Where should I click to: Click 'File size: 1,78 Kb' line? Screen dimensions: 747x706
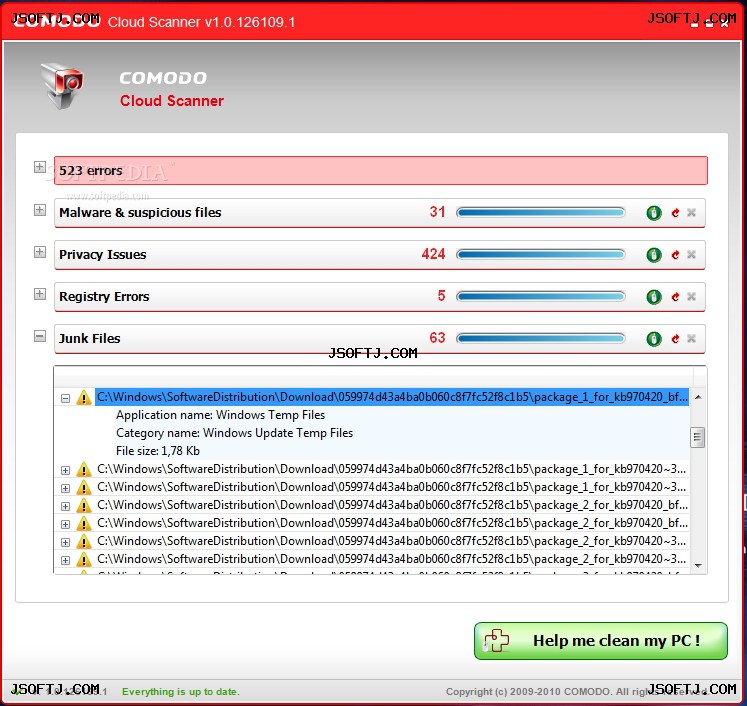[x=158, y=451]
